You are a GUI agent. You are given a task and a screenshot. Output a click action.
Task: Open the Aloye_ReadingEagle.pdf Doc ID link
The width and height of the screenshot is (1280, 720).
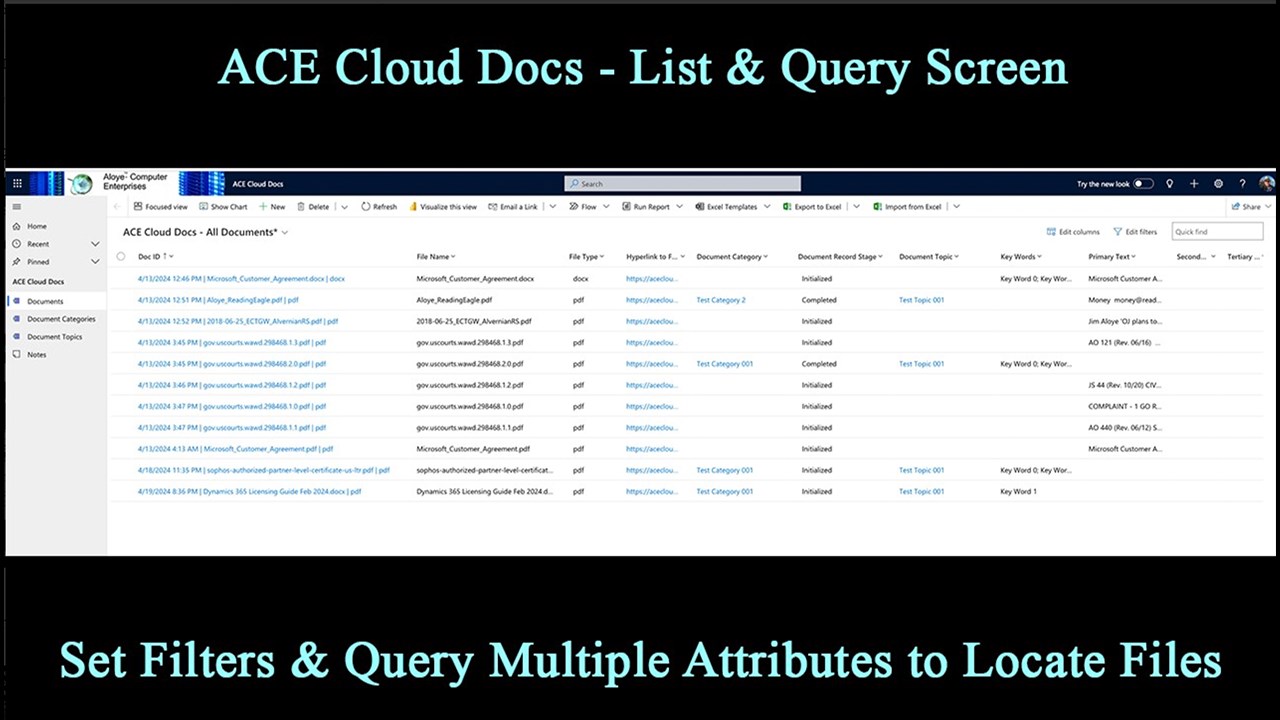[x=218, y=300]
